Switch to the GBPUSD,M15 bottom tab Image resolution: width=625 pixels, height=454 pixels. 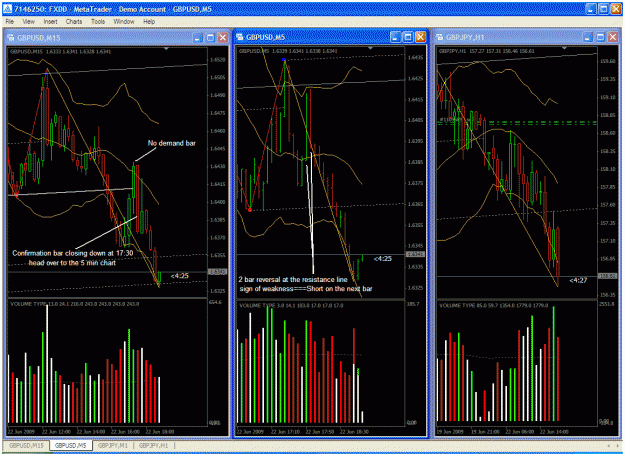click(x=26, y=445)
